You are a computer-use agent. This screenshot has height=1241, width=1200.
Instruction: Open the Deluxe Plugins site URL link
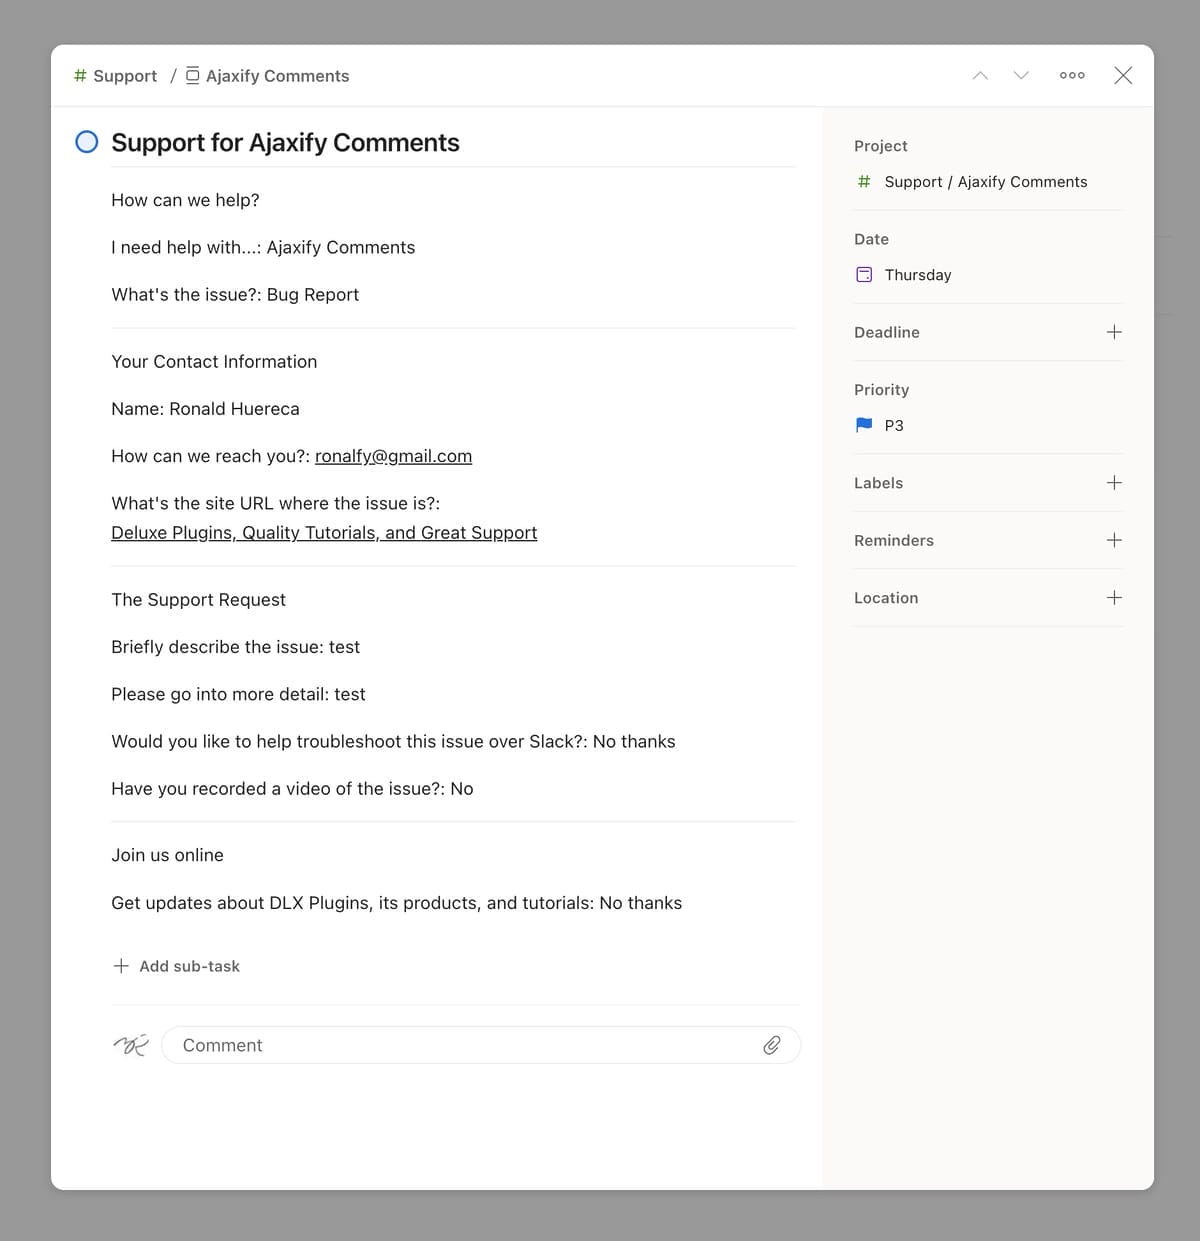coord(324,533)
